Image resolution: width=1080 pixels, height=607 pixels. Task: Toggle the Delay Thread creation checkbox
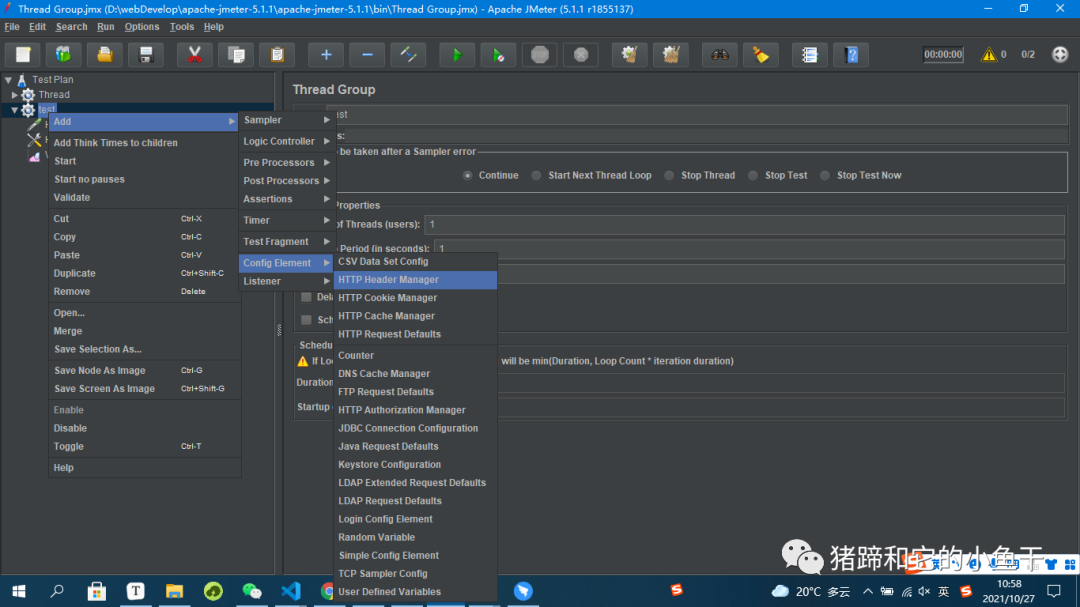[307, 297]
